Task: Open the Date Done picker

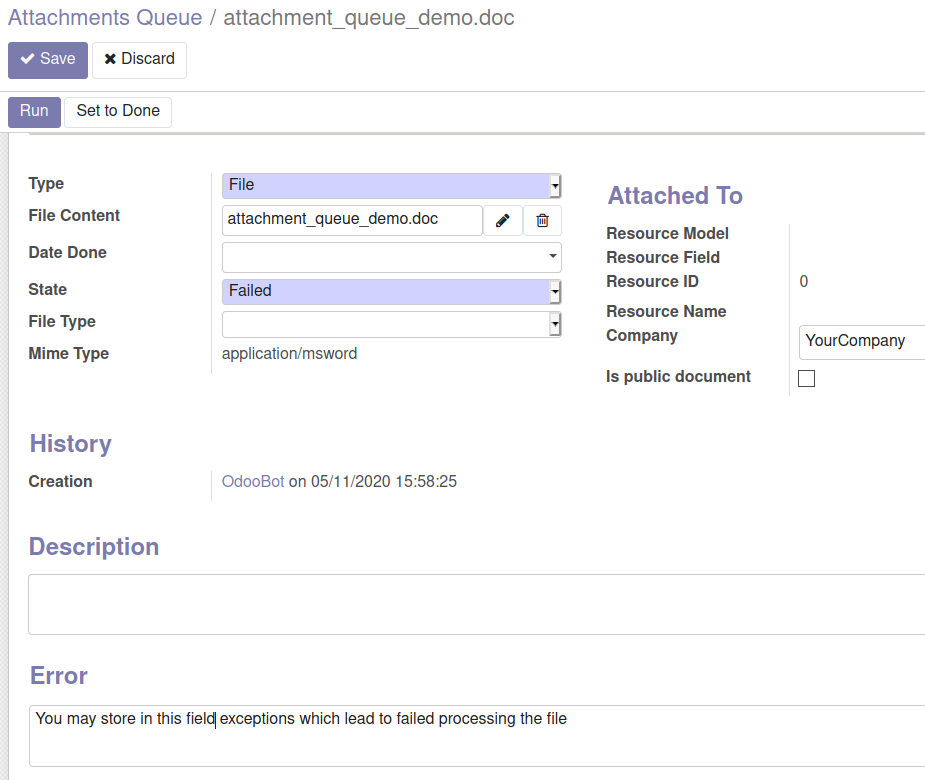Action: pos(391,257)
